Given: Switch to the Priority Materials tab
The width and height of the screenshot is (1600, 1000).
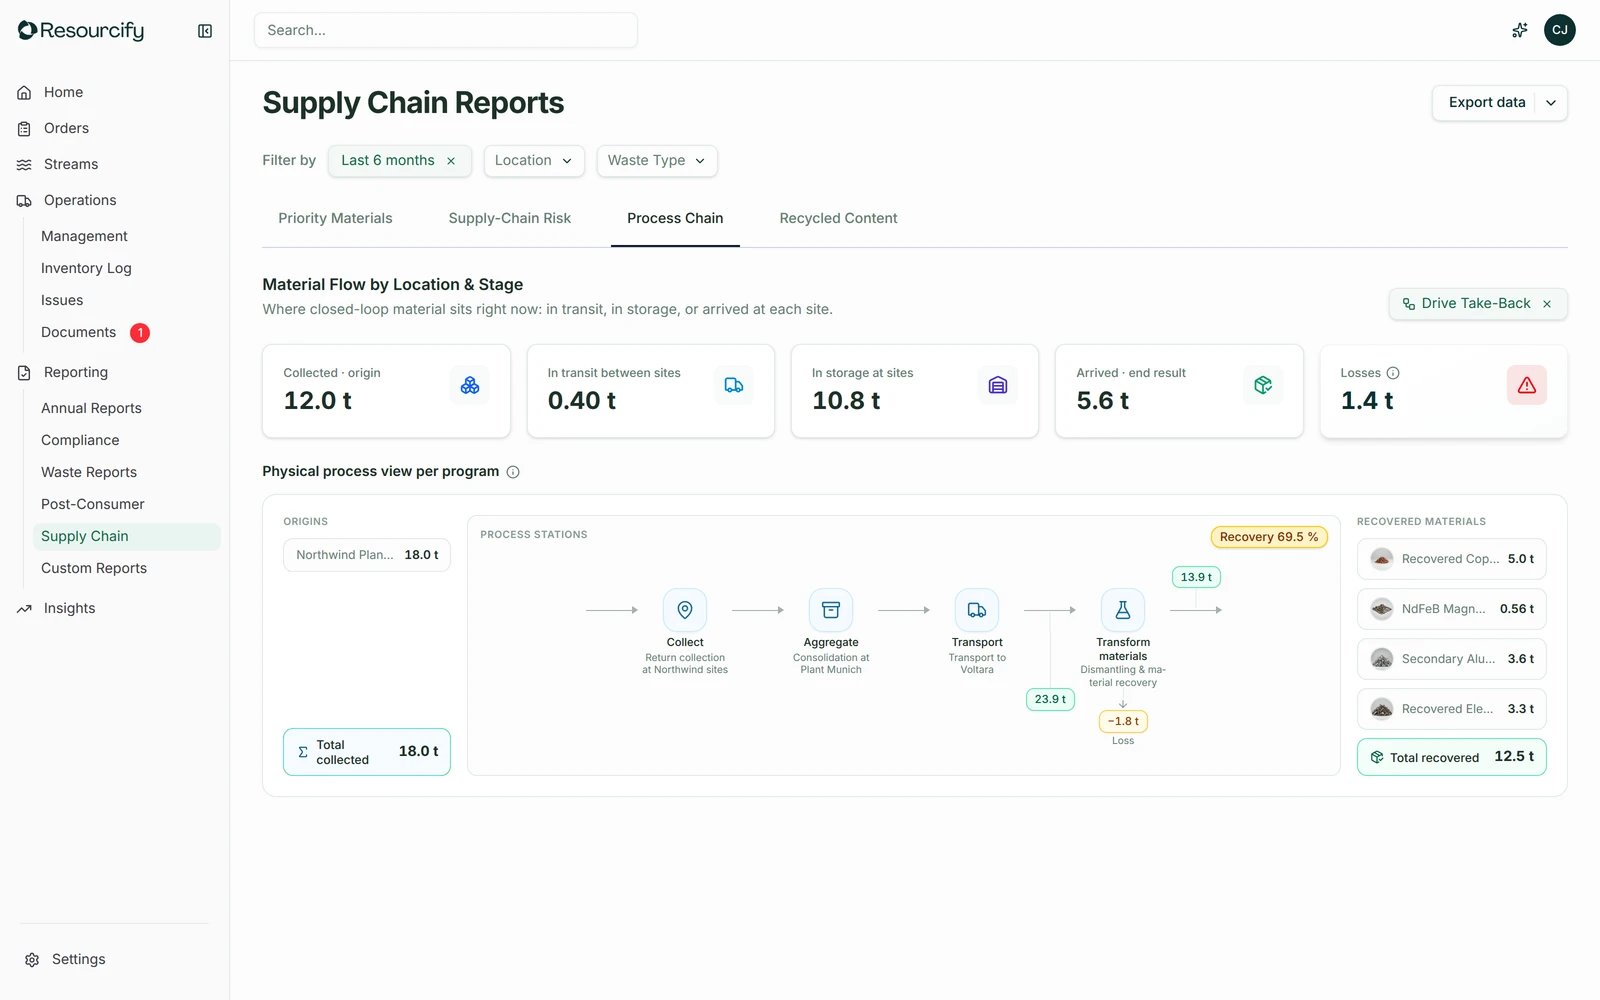Looking at the screenshot, I should 335,218.
